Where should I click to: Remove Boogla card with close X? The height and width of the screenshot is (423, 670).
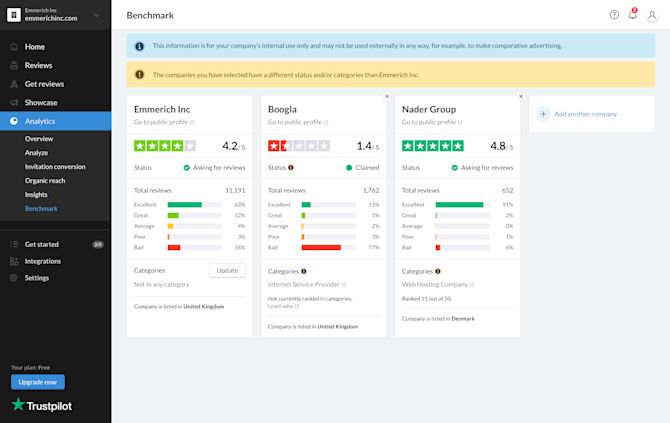387,97
